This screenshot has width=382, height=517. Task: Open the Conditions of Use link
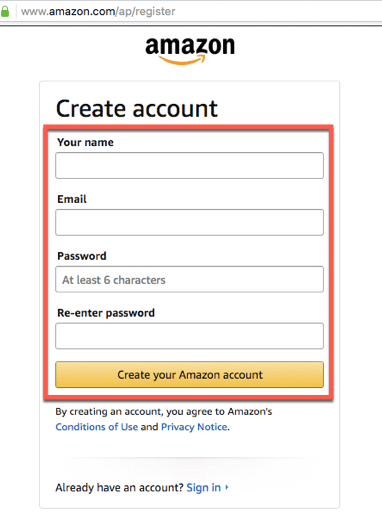(x=97, y=427)
